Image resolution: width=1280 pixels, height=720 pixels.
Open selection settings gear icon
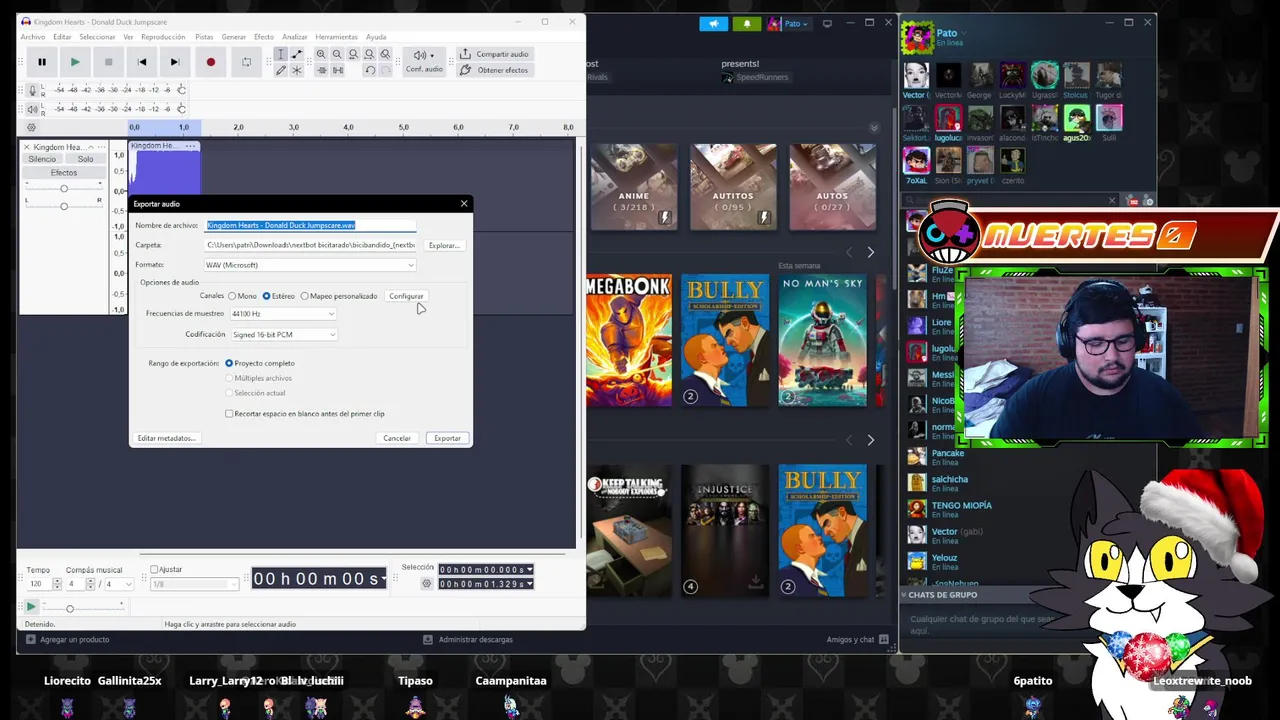coord(427,584)
